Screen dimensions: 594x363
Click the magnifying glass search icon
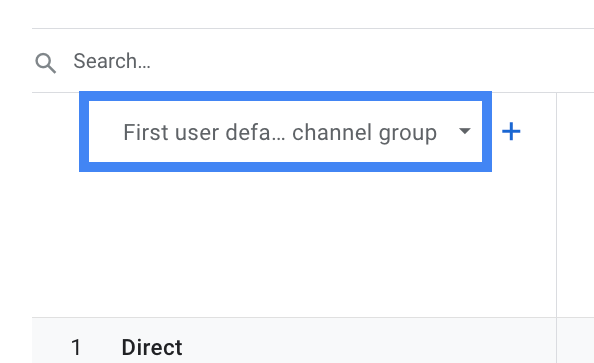(45, 63)
